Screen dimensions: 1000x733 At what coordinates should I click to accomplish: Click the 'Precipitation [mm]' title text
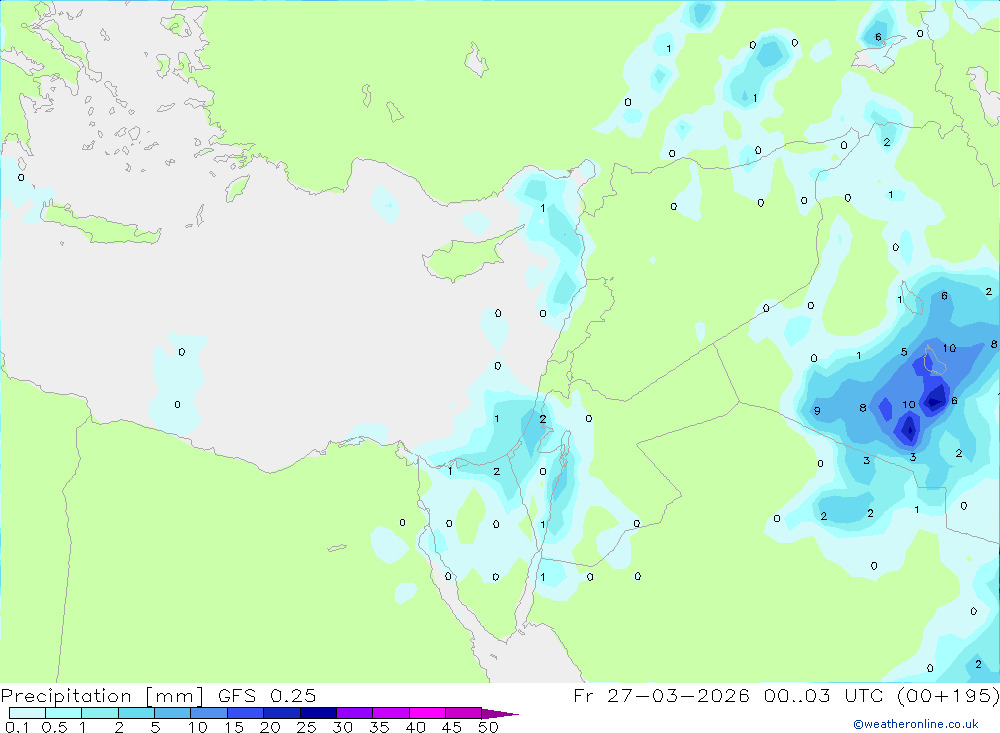(x=102, y=696)
